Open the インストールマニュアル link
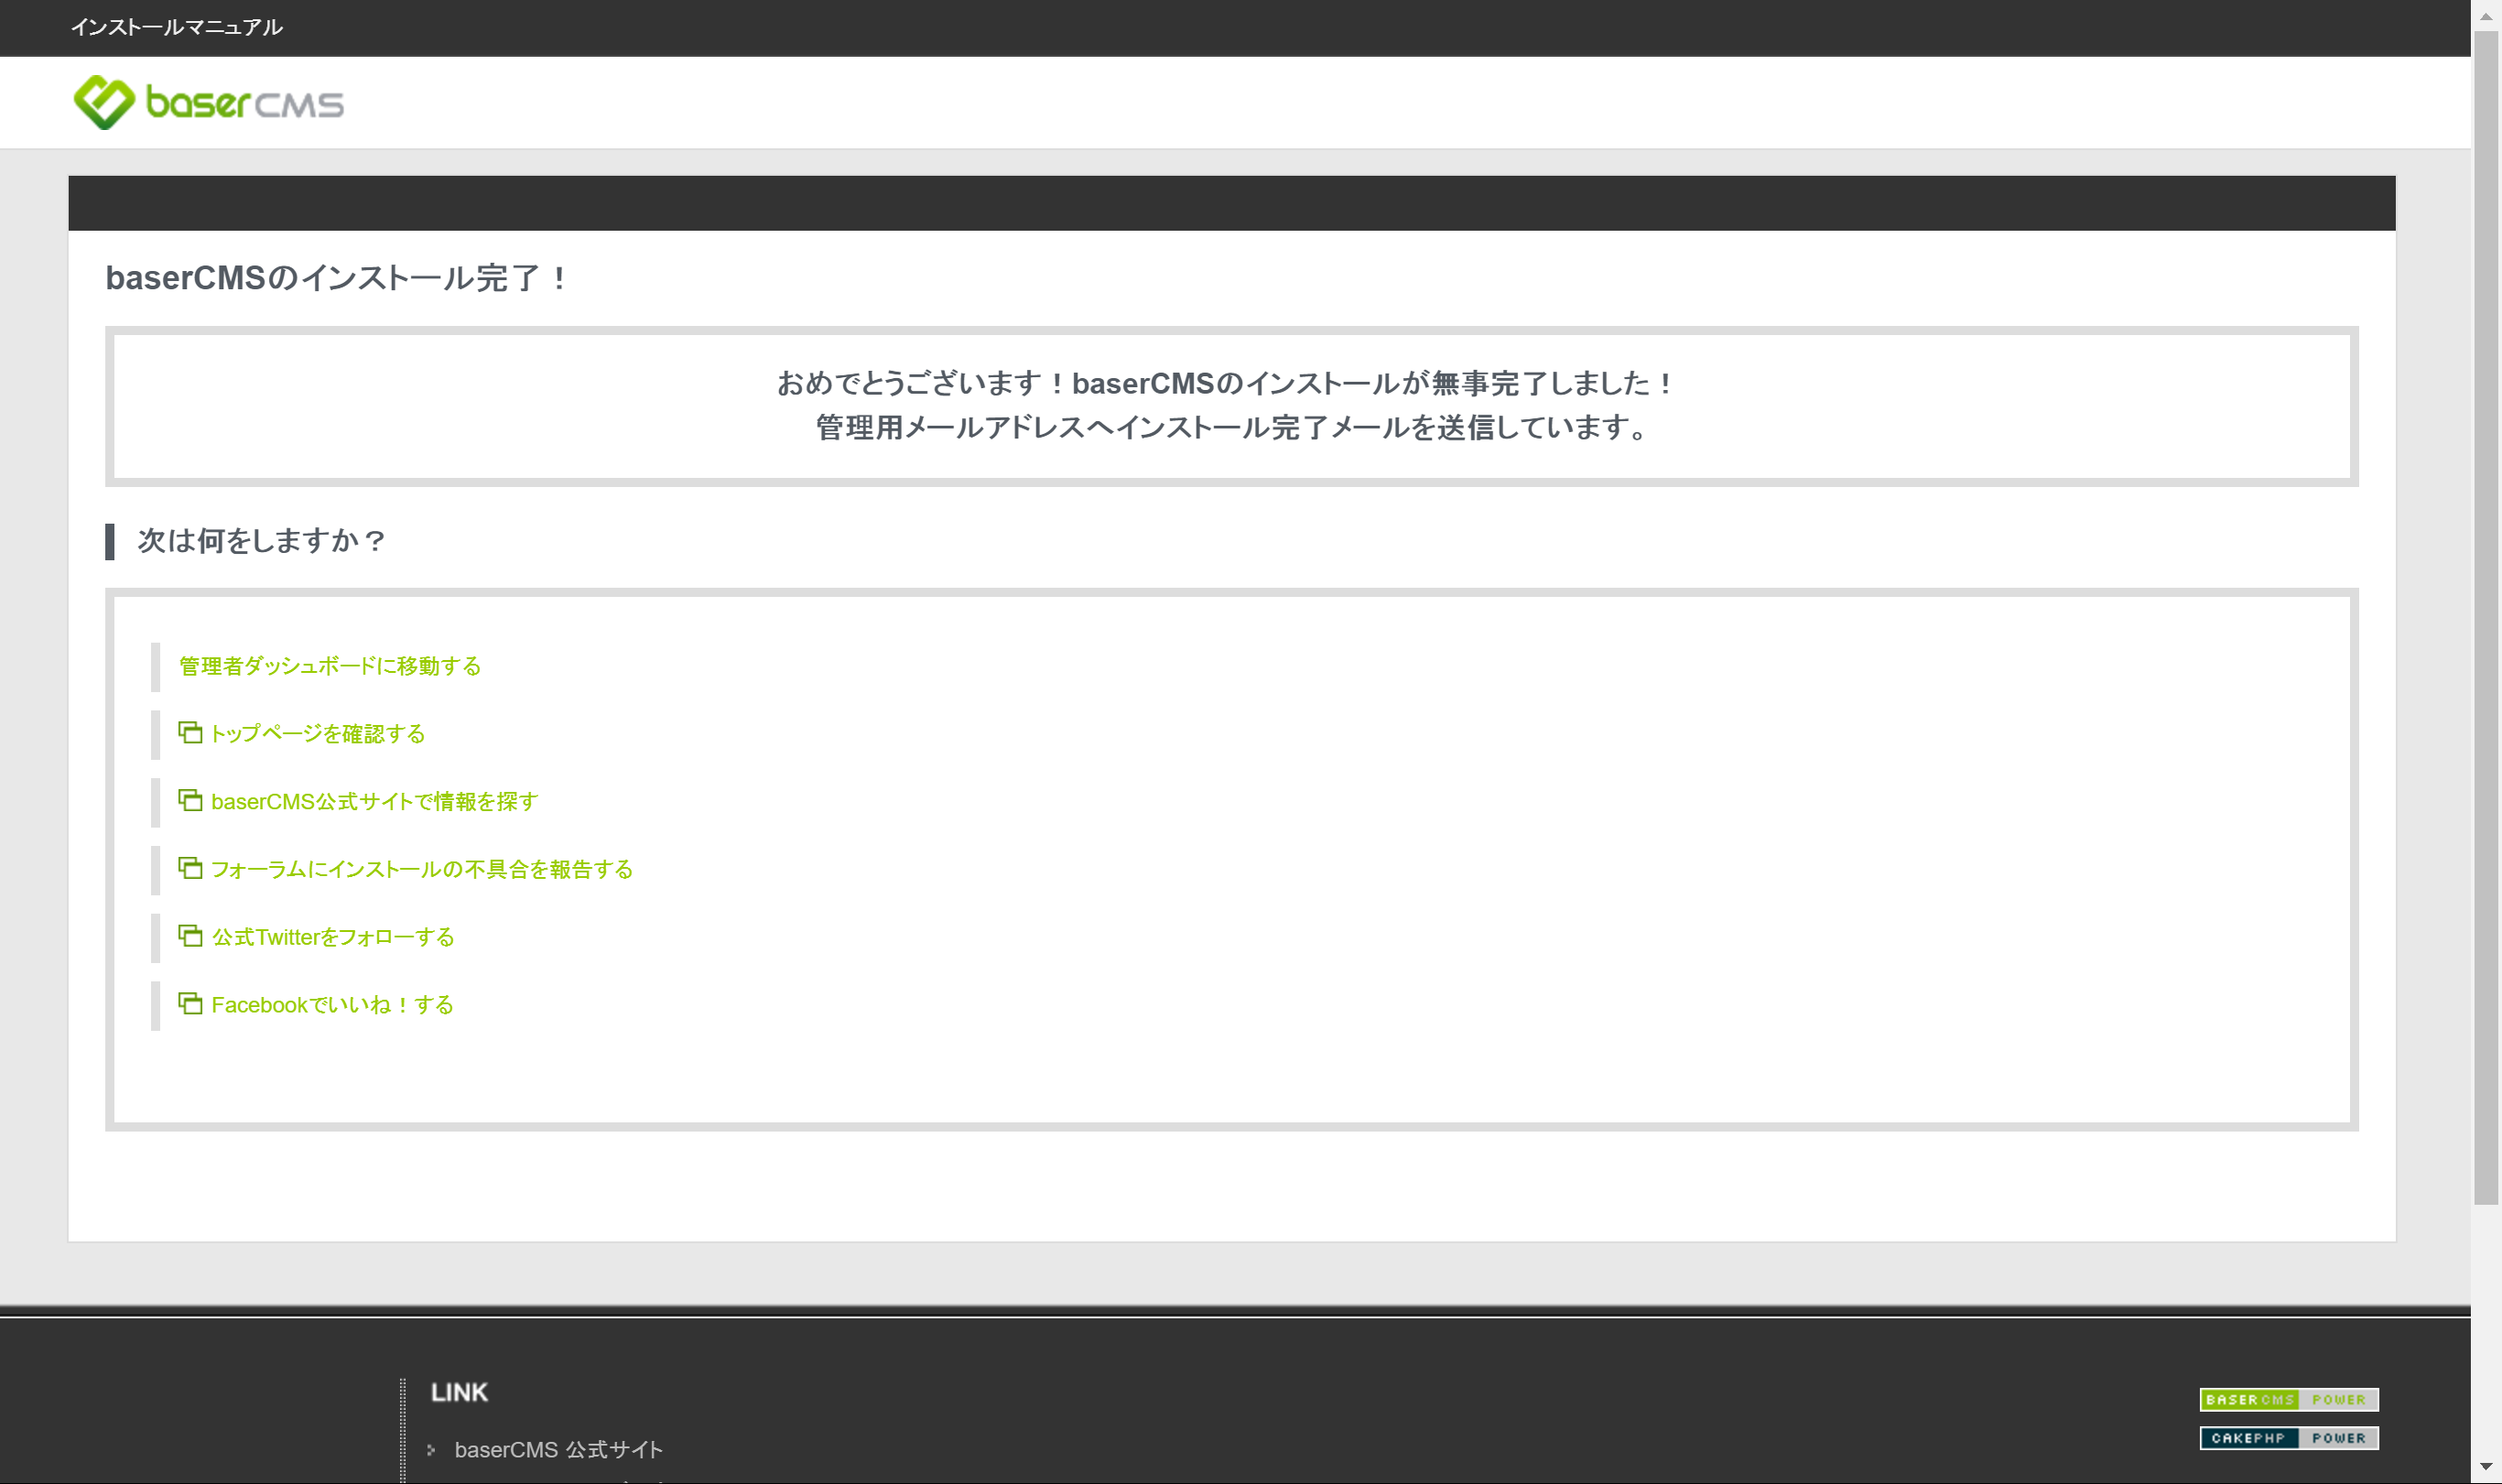 point(177,27)
